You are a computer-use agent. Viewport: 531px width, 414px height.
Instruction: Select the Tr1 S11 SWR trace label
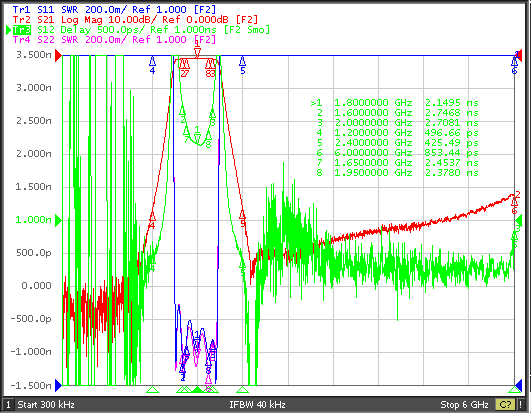pyautogui.click(x=114, y=9)
